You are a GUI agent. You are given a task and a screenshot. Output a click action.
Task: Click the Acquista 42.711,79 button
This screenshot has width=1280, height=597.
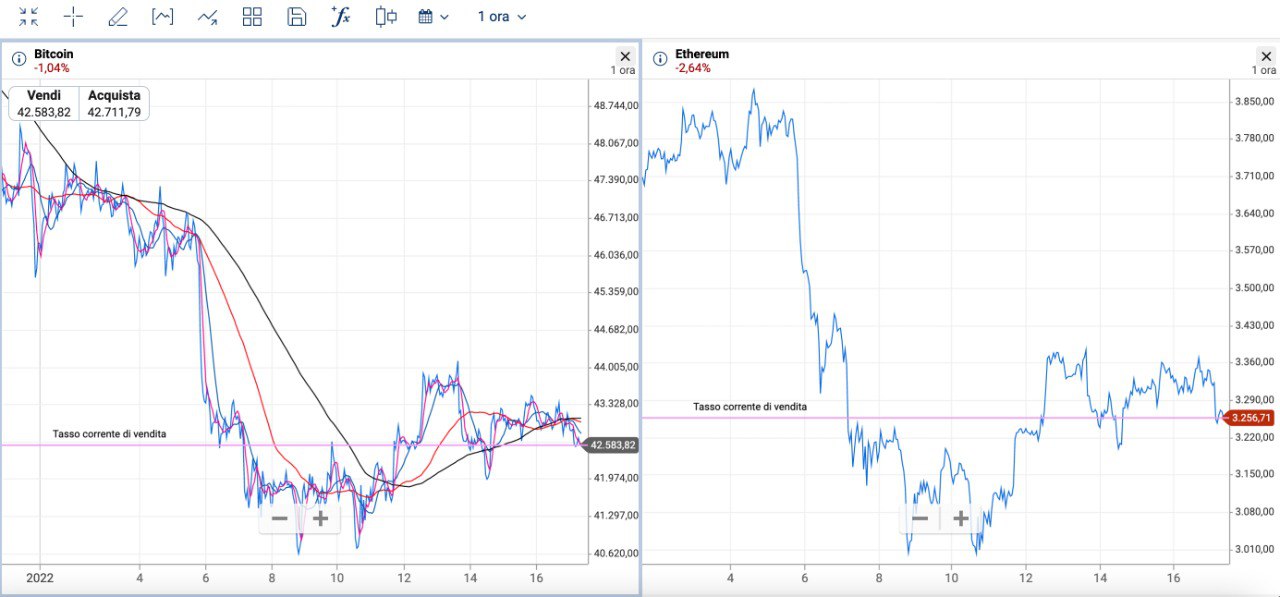(x=114, y=104)
